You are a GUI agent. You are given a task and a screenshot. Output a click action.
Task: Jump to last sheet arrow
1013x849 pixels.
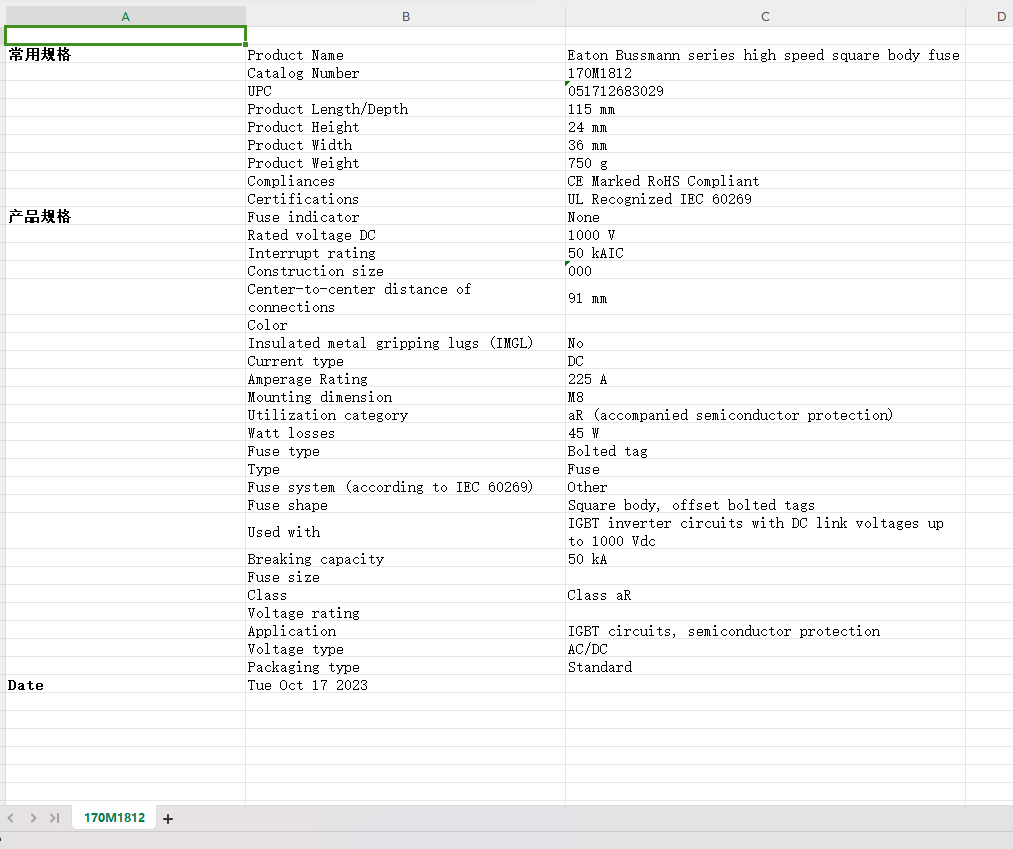pyautogui.click(x=55, y=818)
